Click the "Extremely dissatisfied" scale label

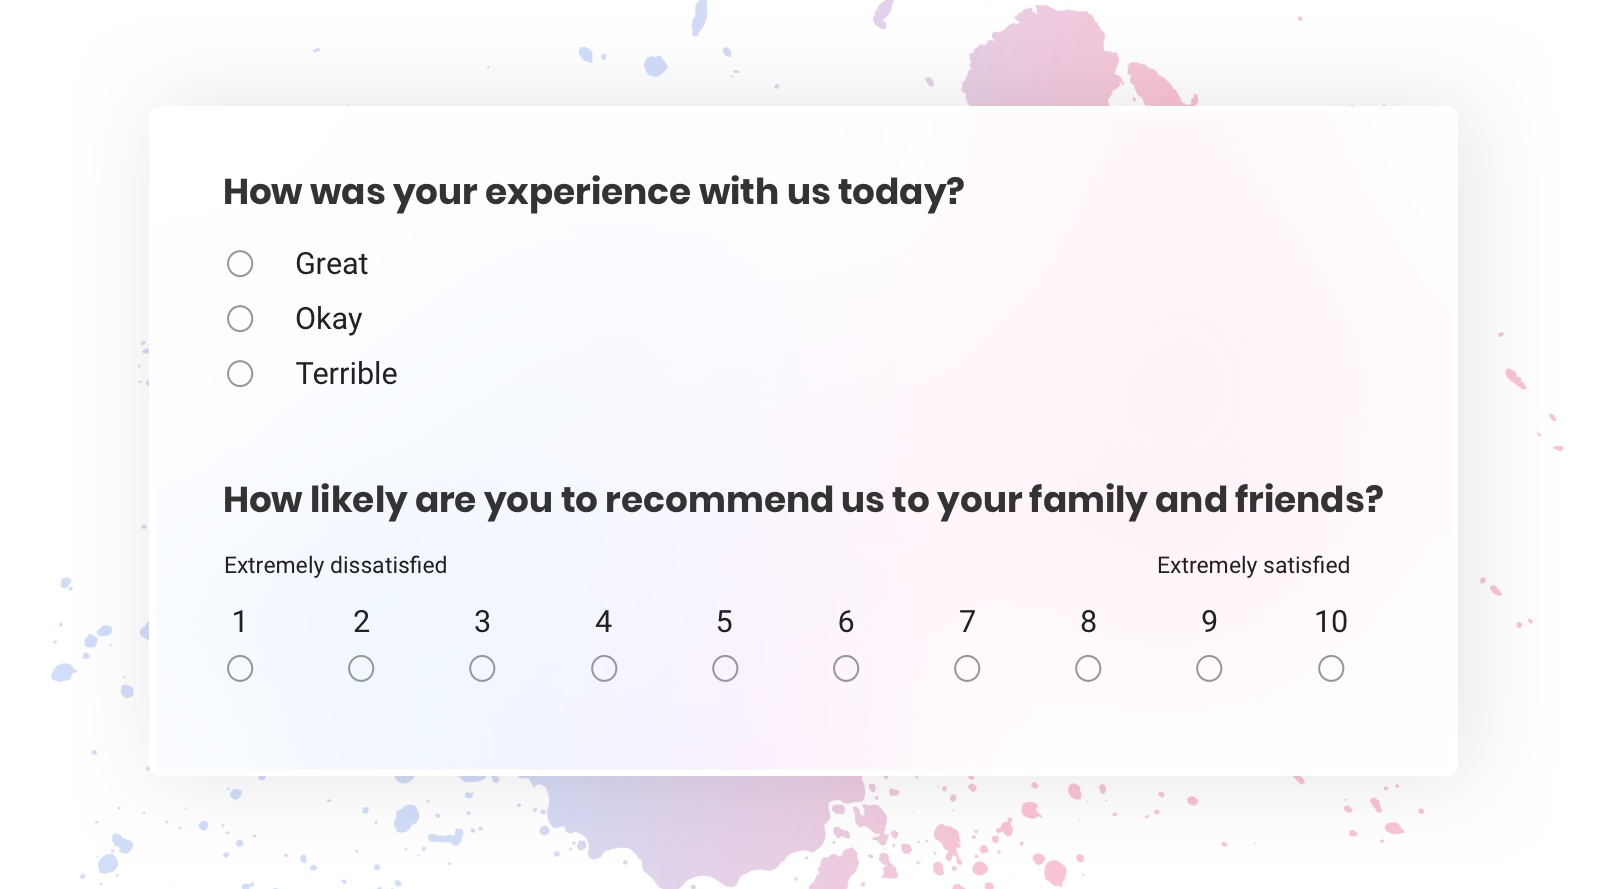point(335,564)
